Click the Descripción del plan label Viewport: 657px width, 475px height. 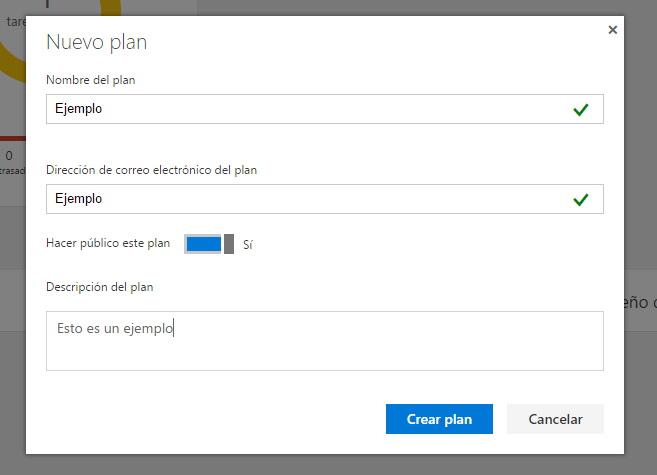[x=100, y=287]
